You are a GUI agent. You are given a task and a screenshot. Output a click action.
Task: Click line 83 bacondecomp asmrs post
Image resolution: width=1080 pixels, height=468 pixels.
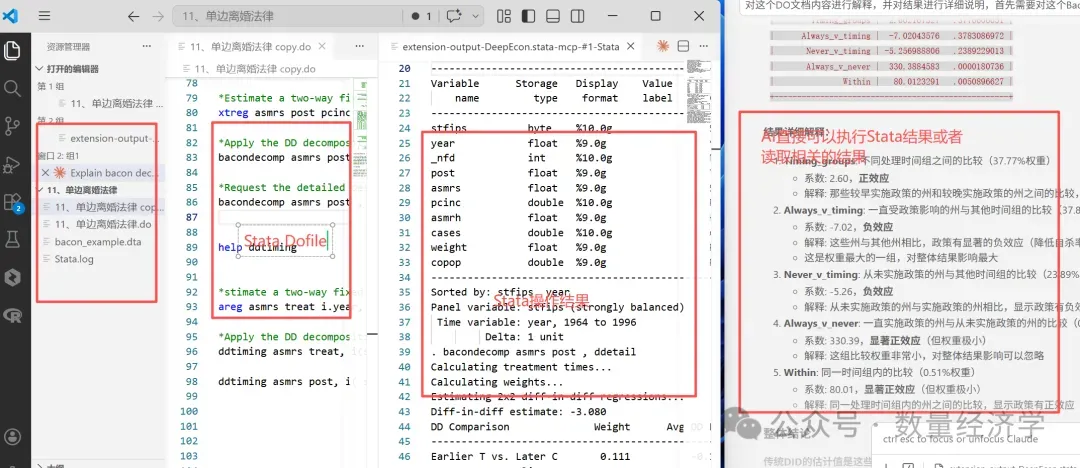(x=284, y=157)
